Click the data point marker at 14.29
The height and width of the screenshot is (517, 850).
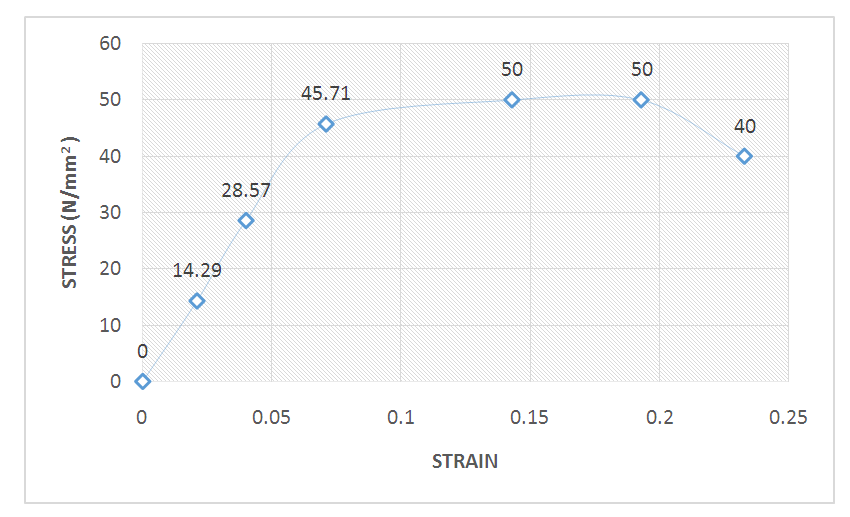tap(197, 301)
